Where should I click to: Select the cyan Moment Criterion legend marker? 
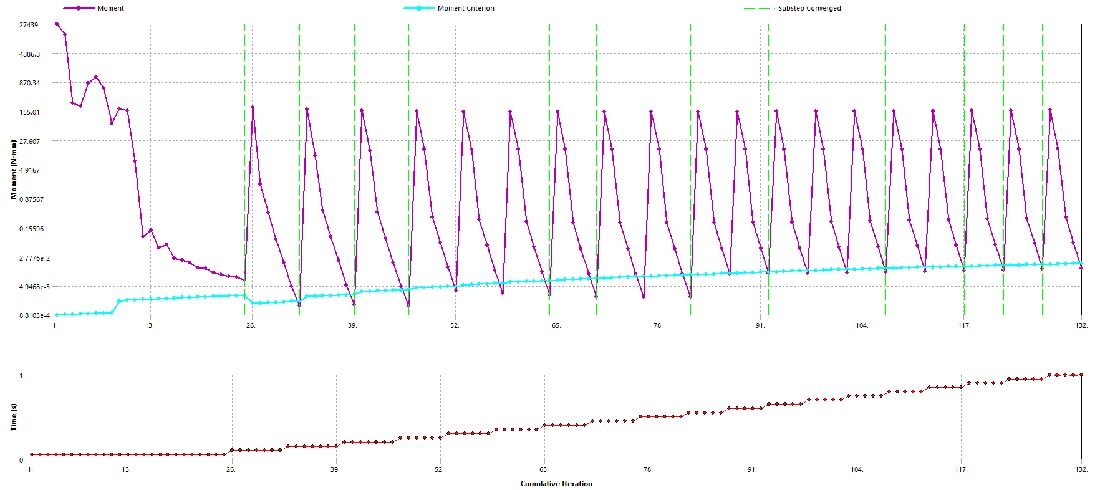pos(425,8)
